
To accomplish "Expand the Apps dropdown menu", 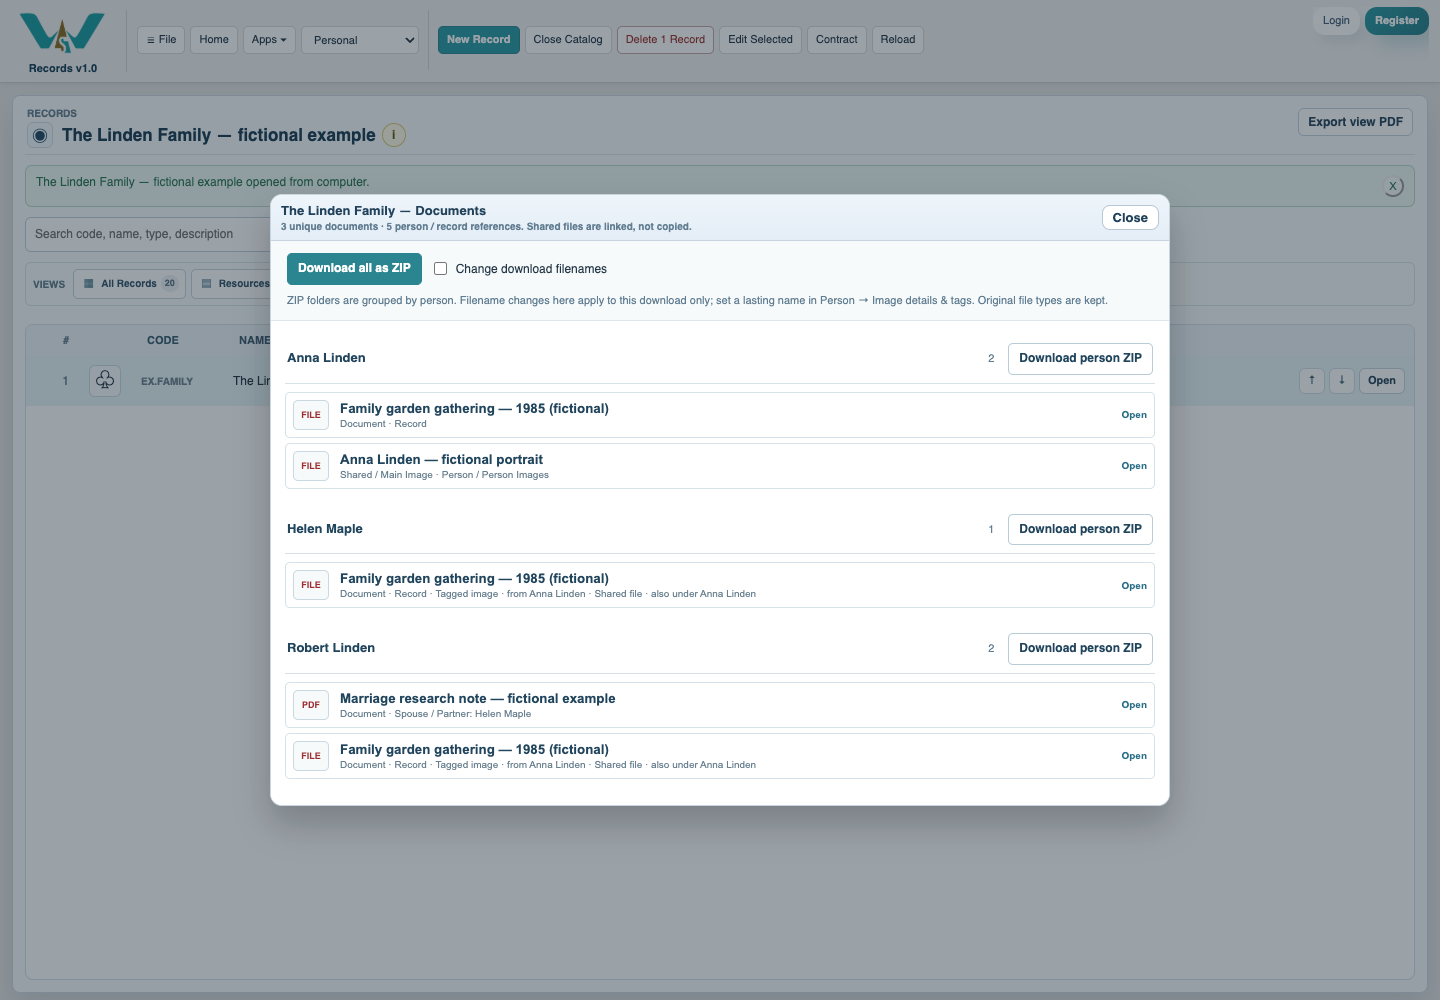I will (x=269, y=40).
